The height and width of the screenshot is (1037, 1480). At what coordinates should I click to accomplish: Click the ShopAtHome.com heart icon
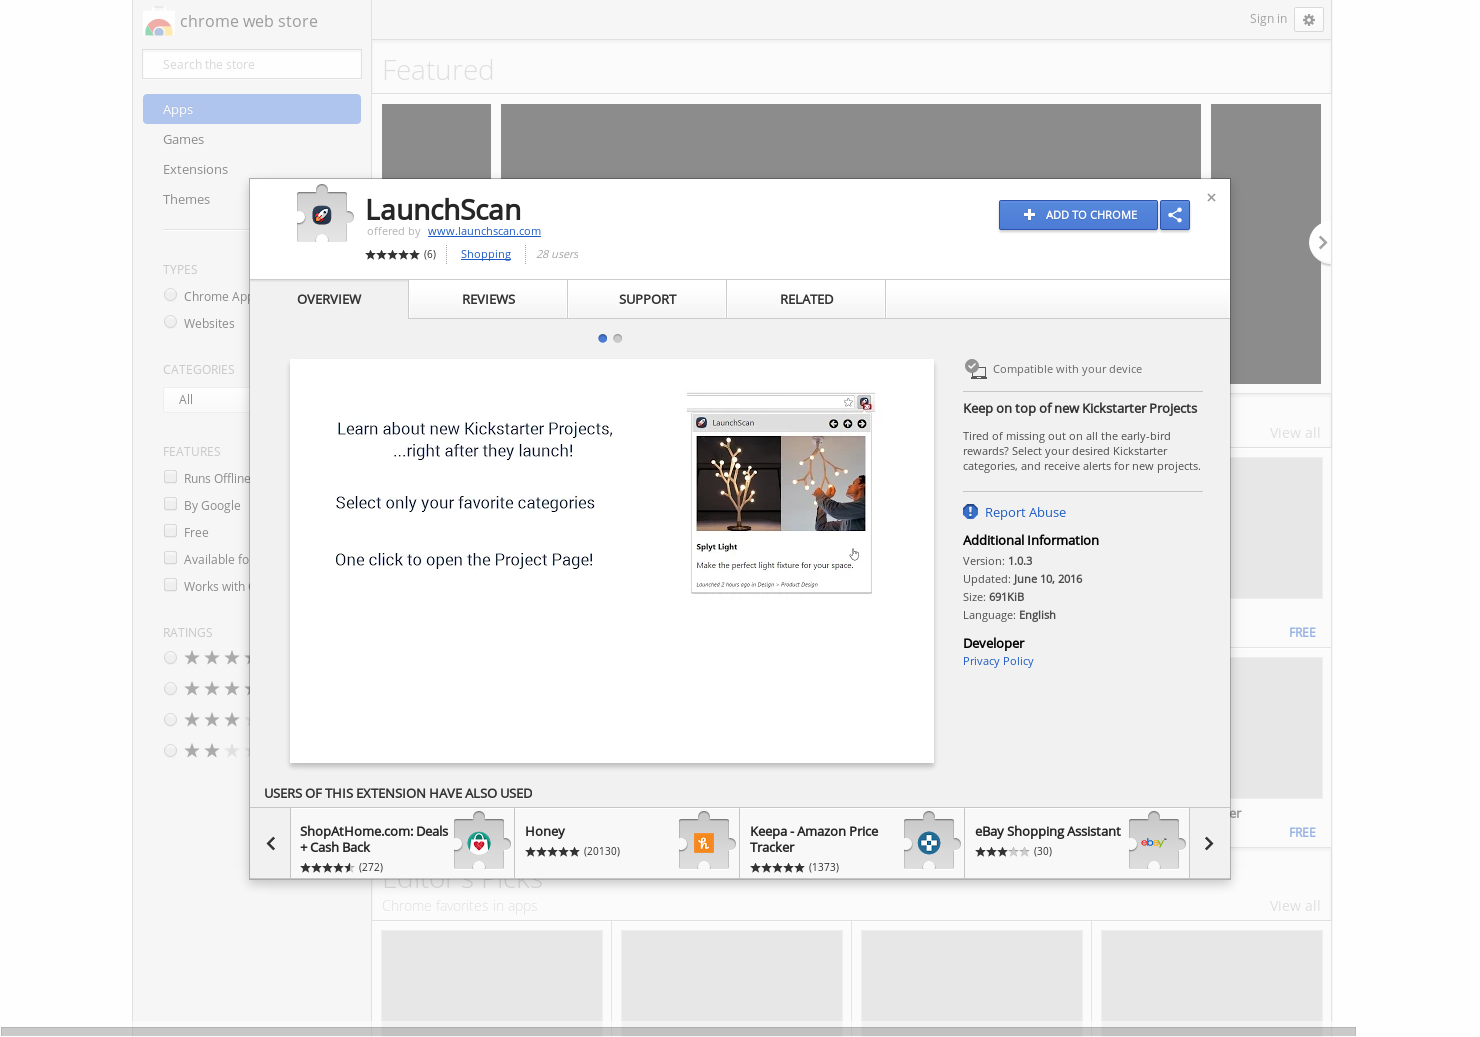pos(480,842)
